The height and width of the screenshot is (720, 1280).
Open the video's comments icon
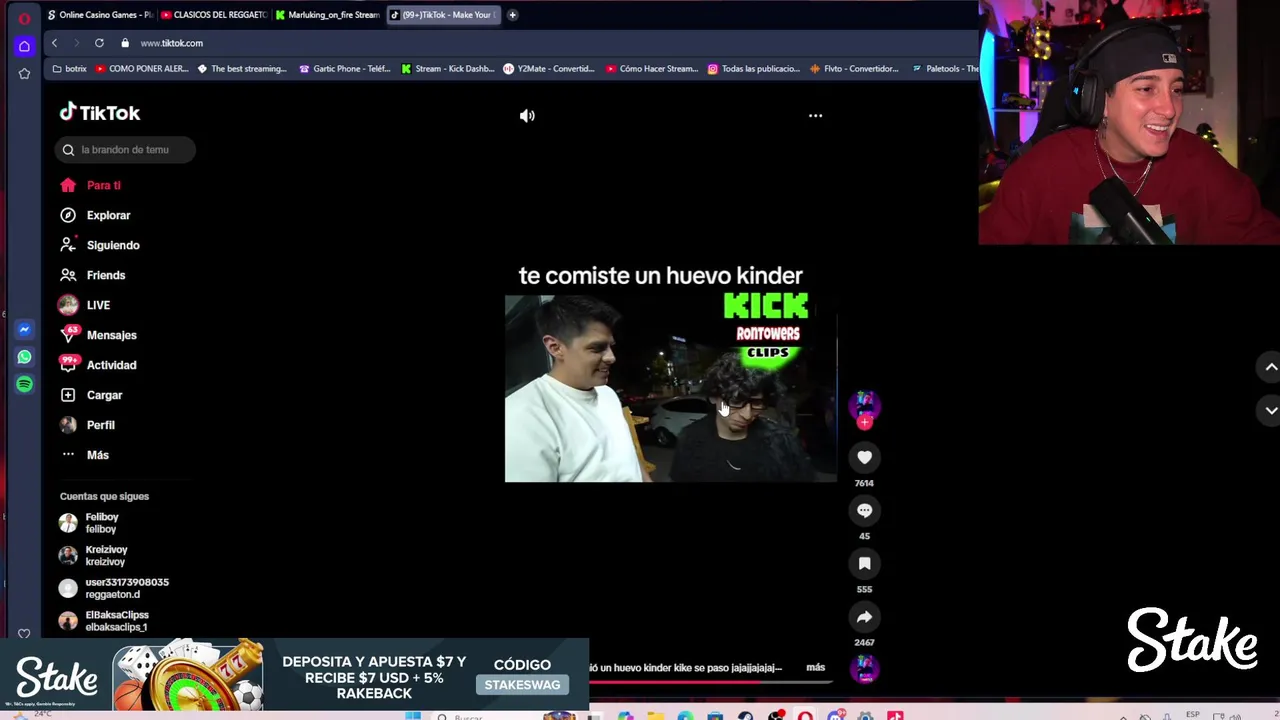click(x=864, y=510)
